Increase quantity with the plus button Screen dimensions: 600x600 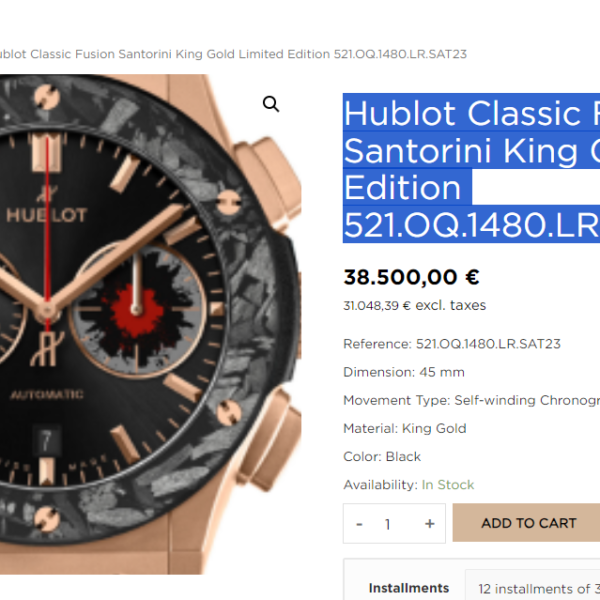(430, 523)
